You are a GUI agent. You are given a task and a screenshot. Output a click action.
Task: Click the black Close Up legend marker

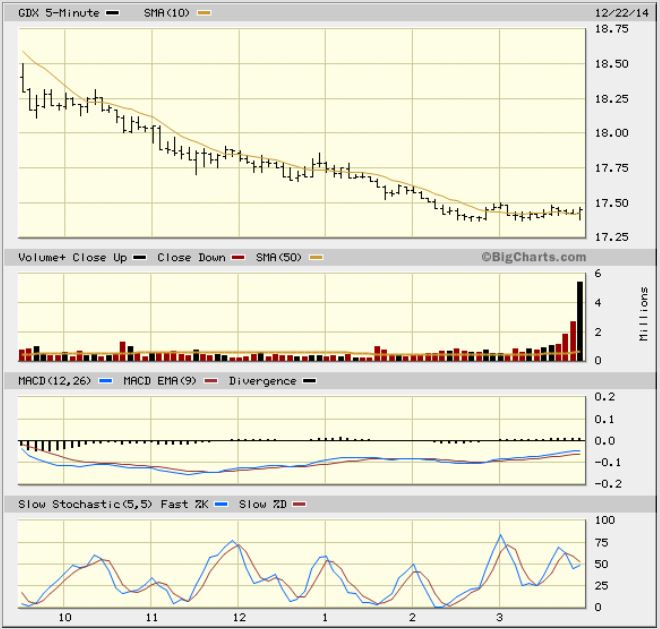point(140,258)
